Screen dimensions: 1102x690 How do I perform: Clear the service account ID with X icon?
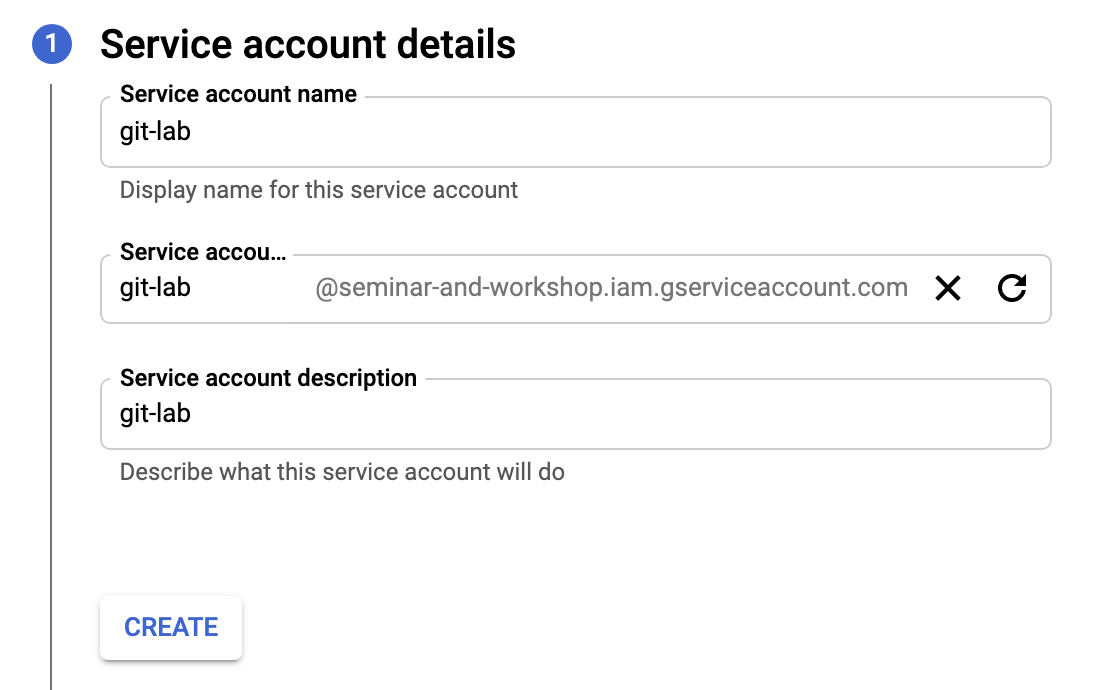947,289
